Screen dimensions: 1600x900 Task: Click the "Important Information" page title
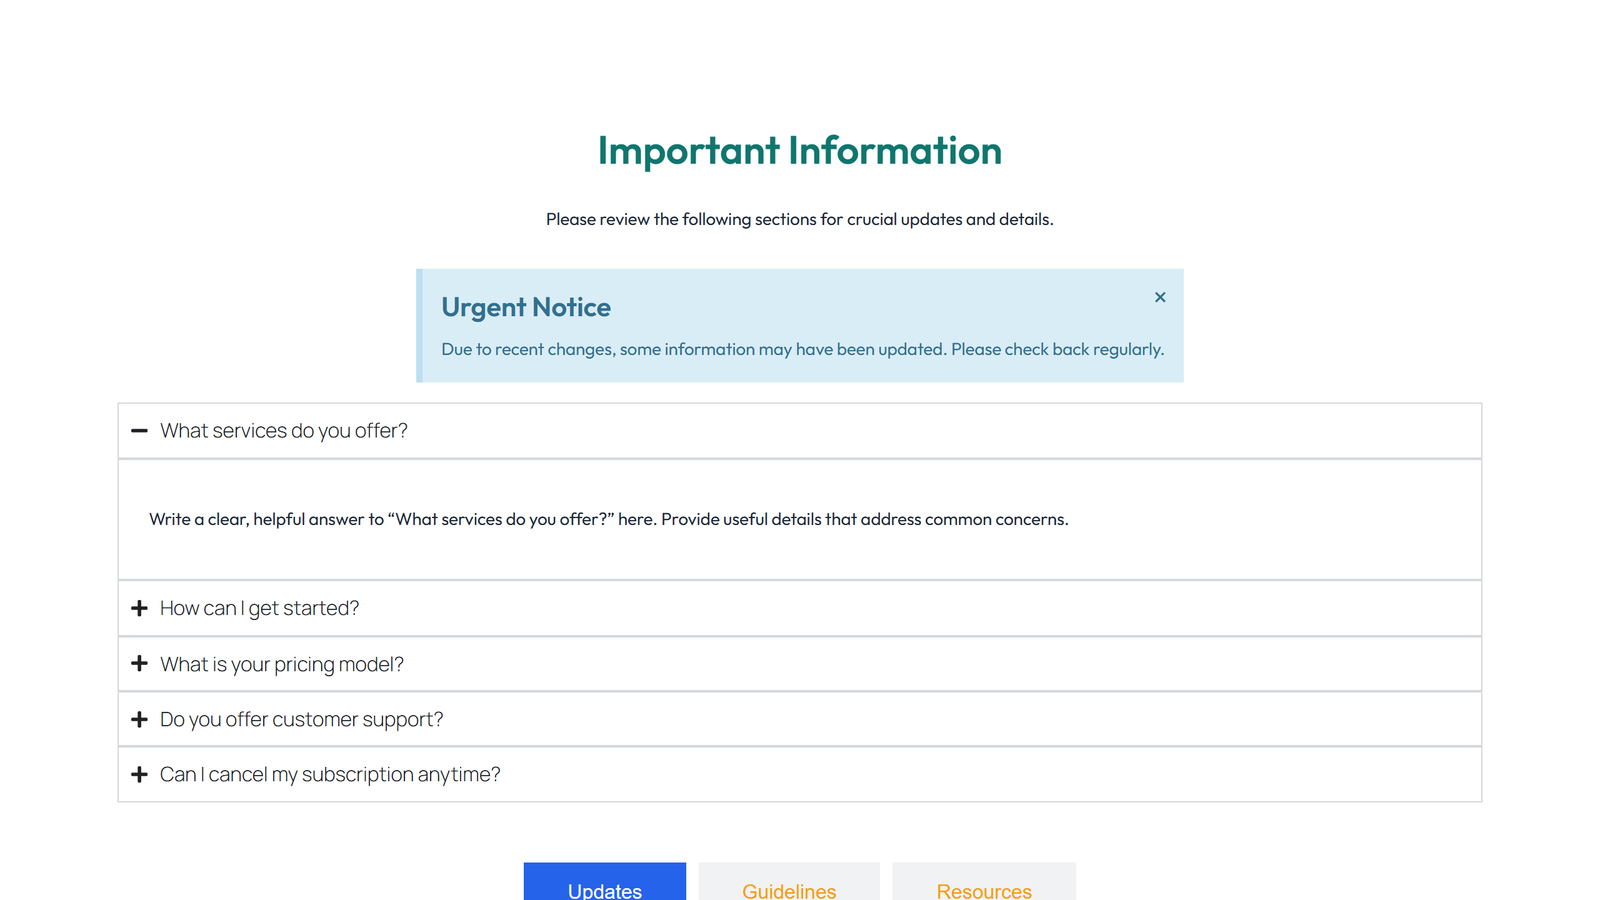[x=800, y=150]
